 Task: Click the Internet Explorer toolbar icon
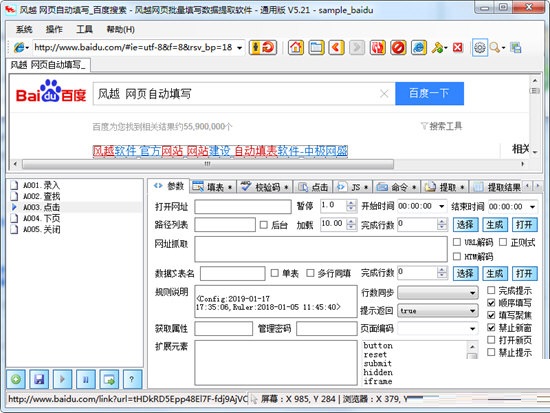pyautogui.click(x=419, y=47)
